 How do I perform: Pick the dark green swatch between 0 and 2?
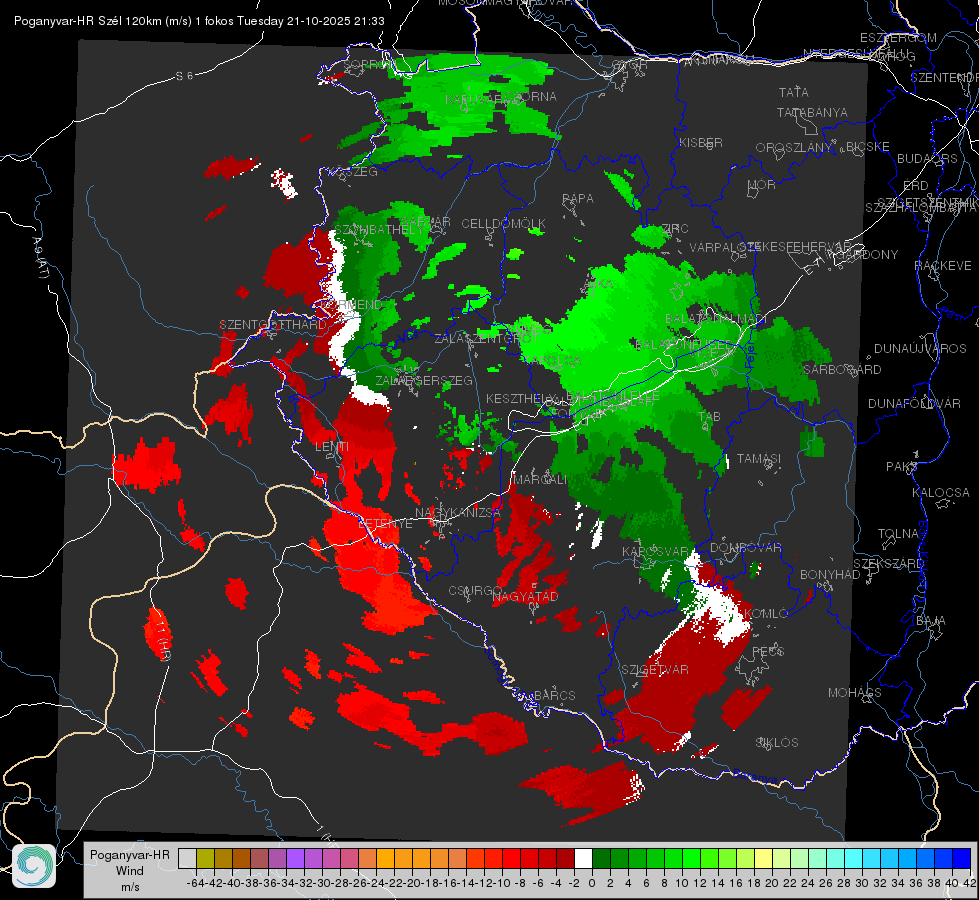601,859
